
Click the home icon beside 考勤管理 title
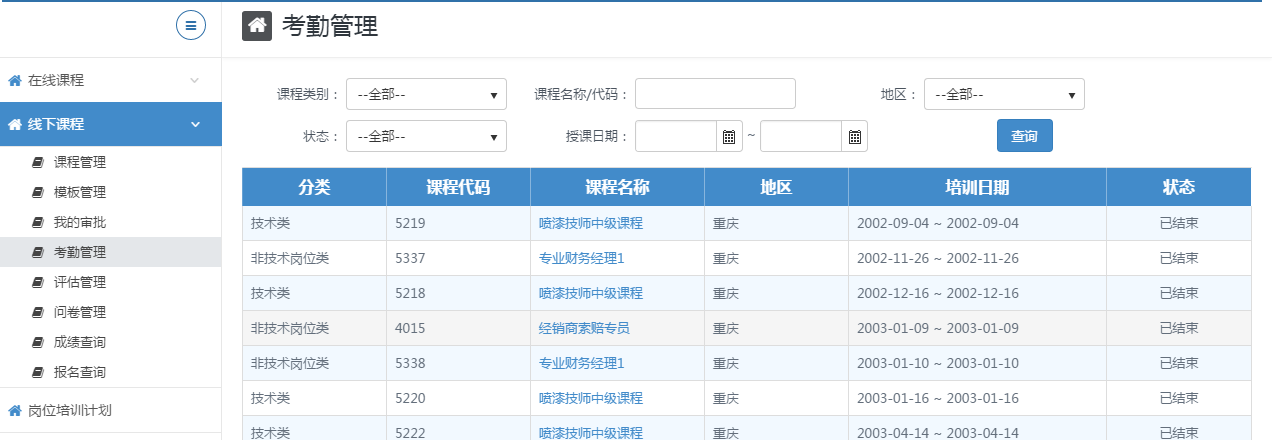[x=257, y=26]
